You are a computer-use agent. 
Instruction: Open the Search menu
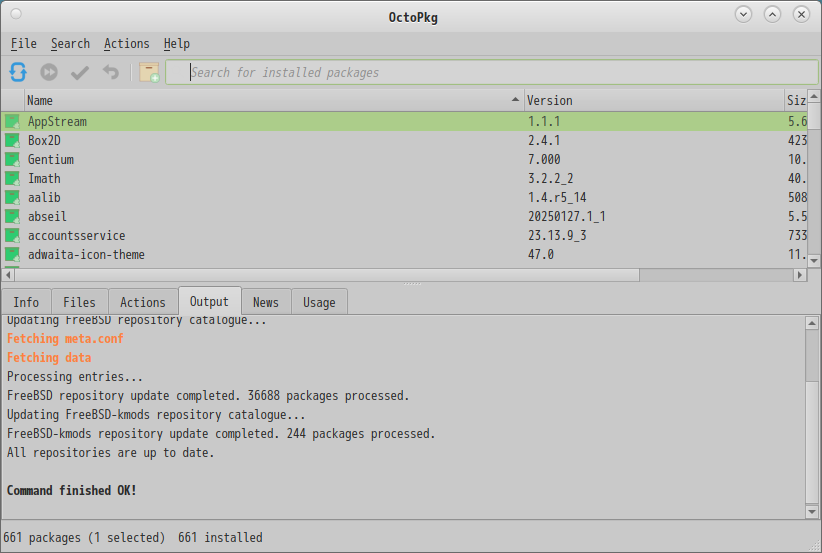tap(70, 44)
